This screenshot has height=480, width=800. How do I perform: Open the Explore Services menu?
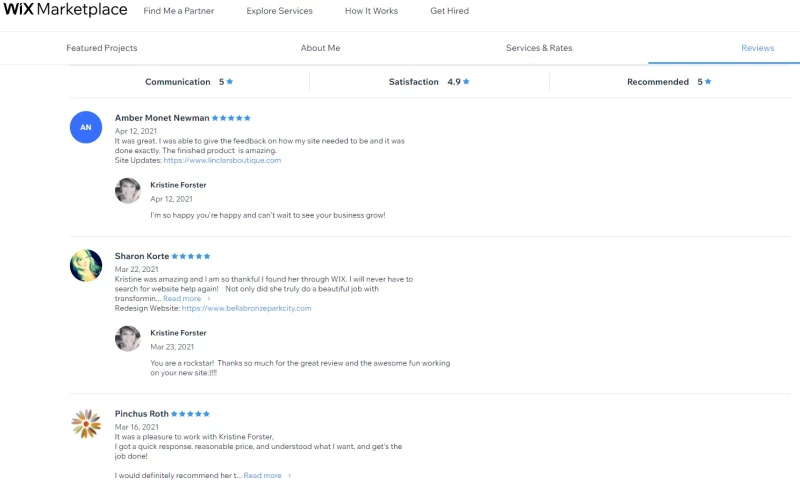click(x=281, y=11)
